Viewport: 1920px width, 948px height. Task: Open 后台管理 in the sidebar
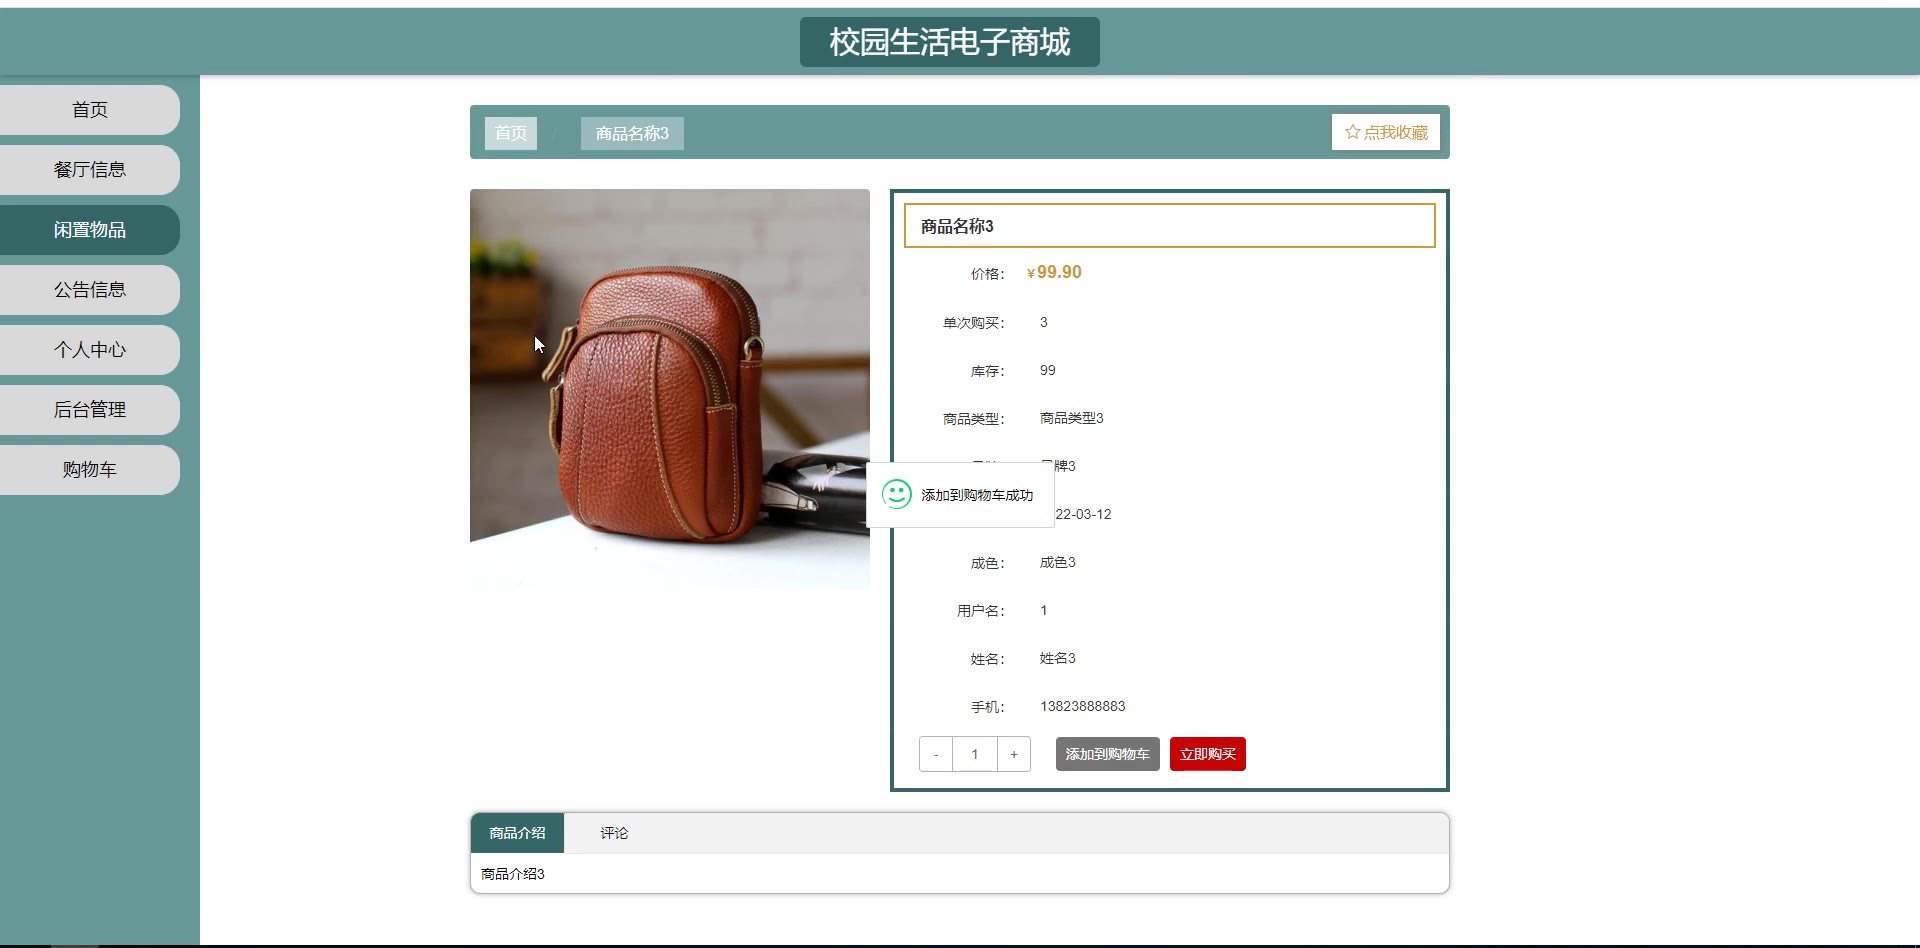90,410
